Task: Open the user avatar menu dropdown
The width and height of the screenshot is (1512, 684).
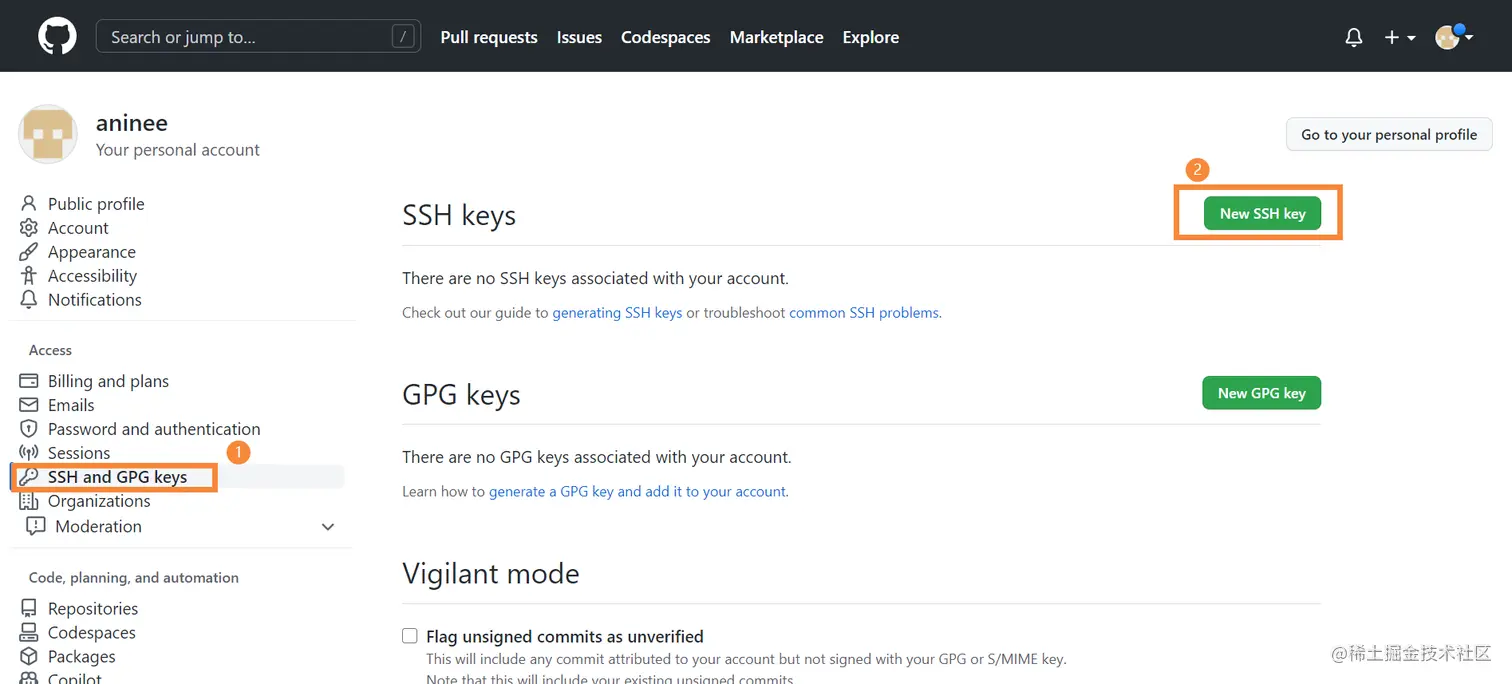Action: click(1453, 37)
